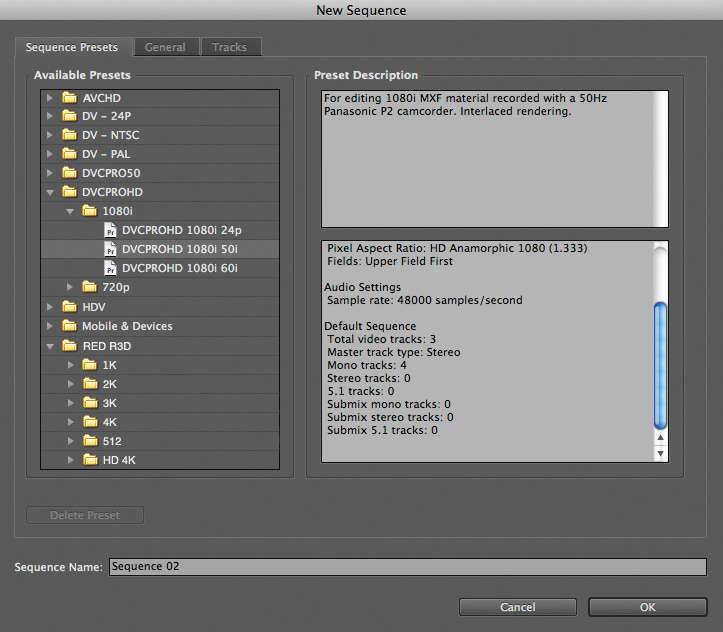Click the HDV folder icon
Image resolution: width=723 pixels, height=632 pixels.
click(70, 307)
